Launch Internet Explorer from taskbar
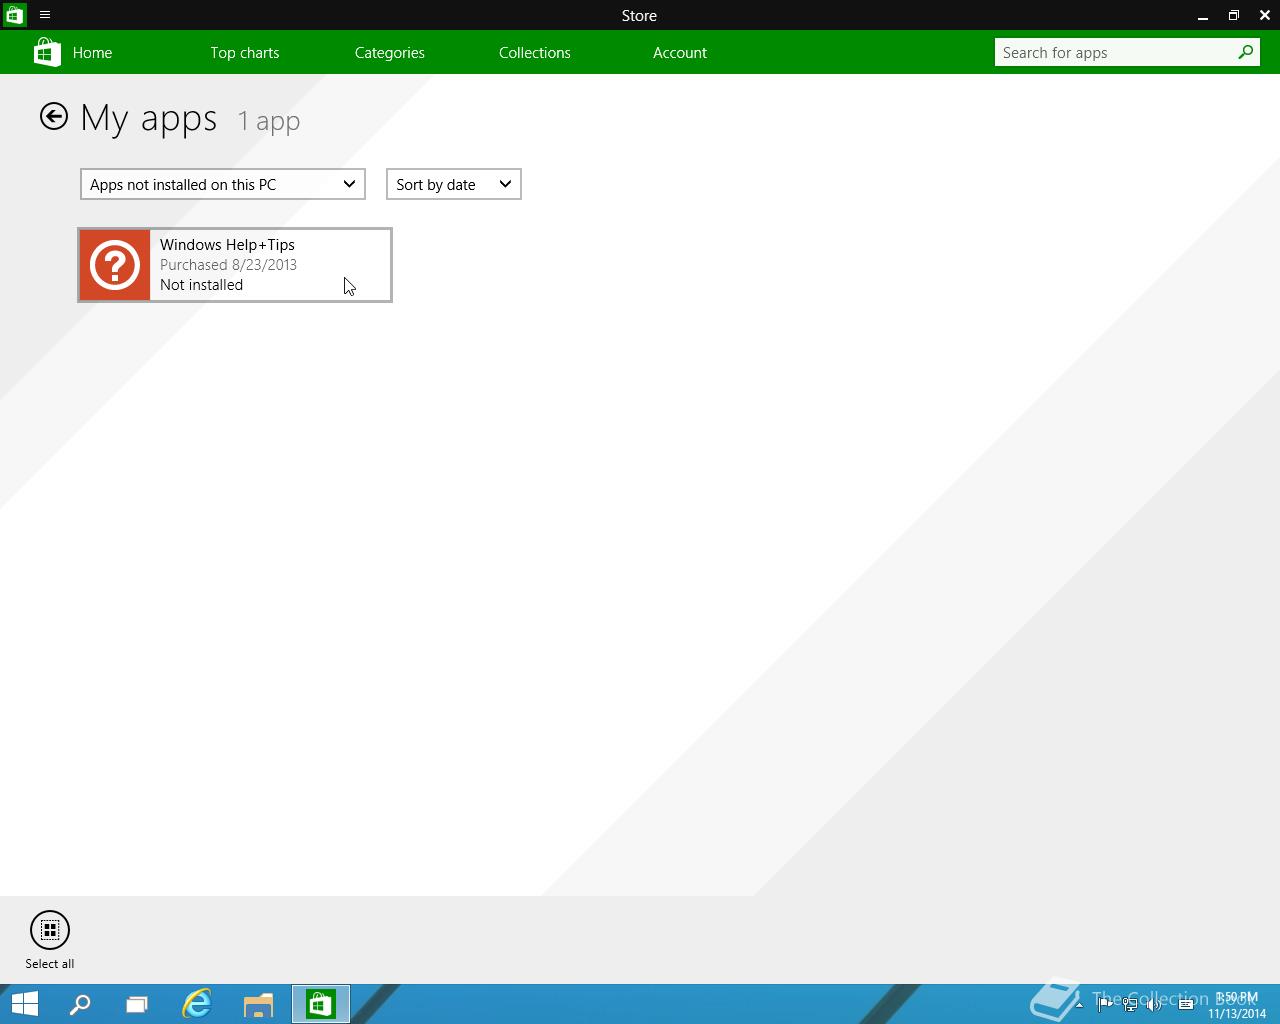This screenshot has height=1024, width=1280. click(x=197, y=1004)
